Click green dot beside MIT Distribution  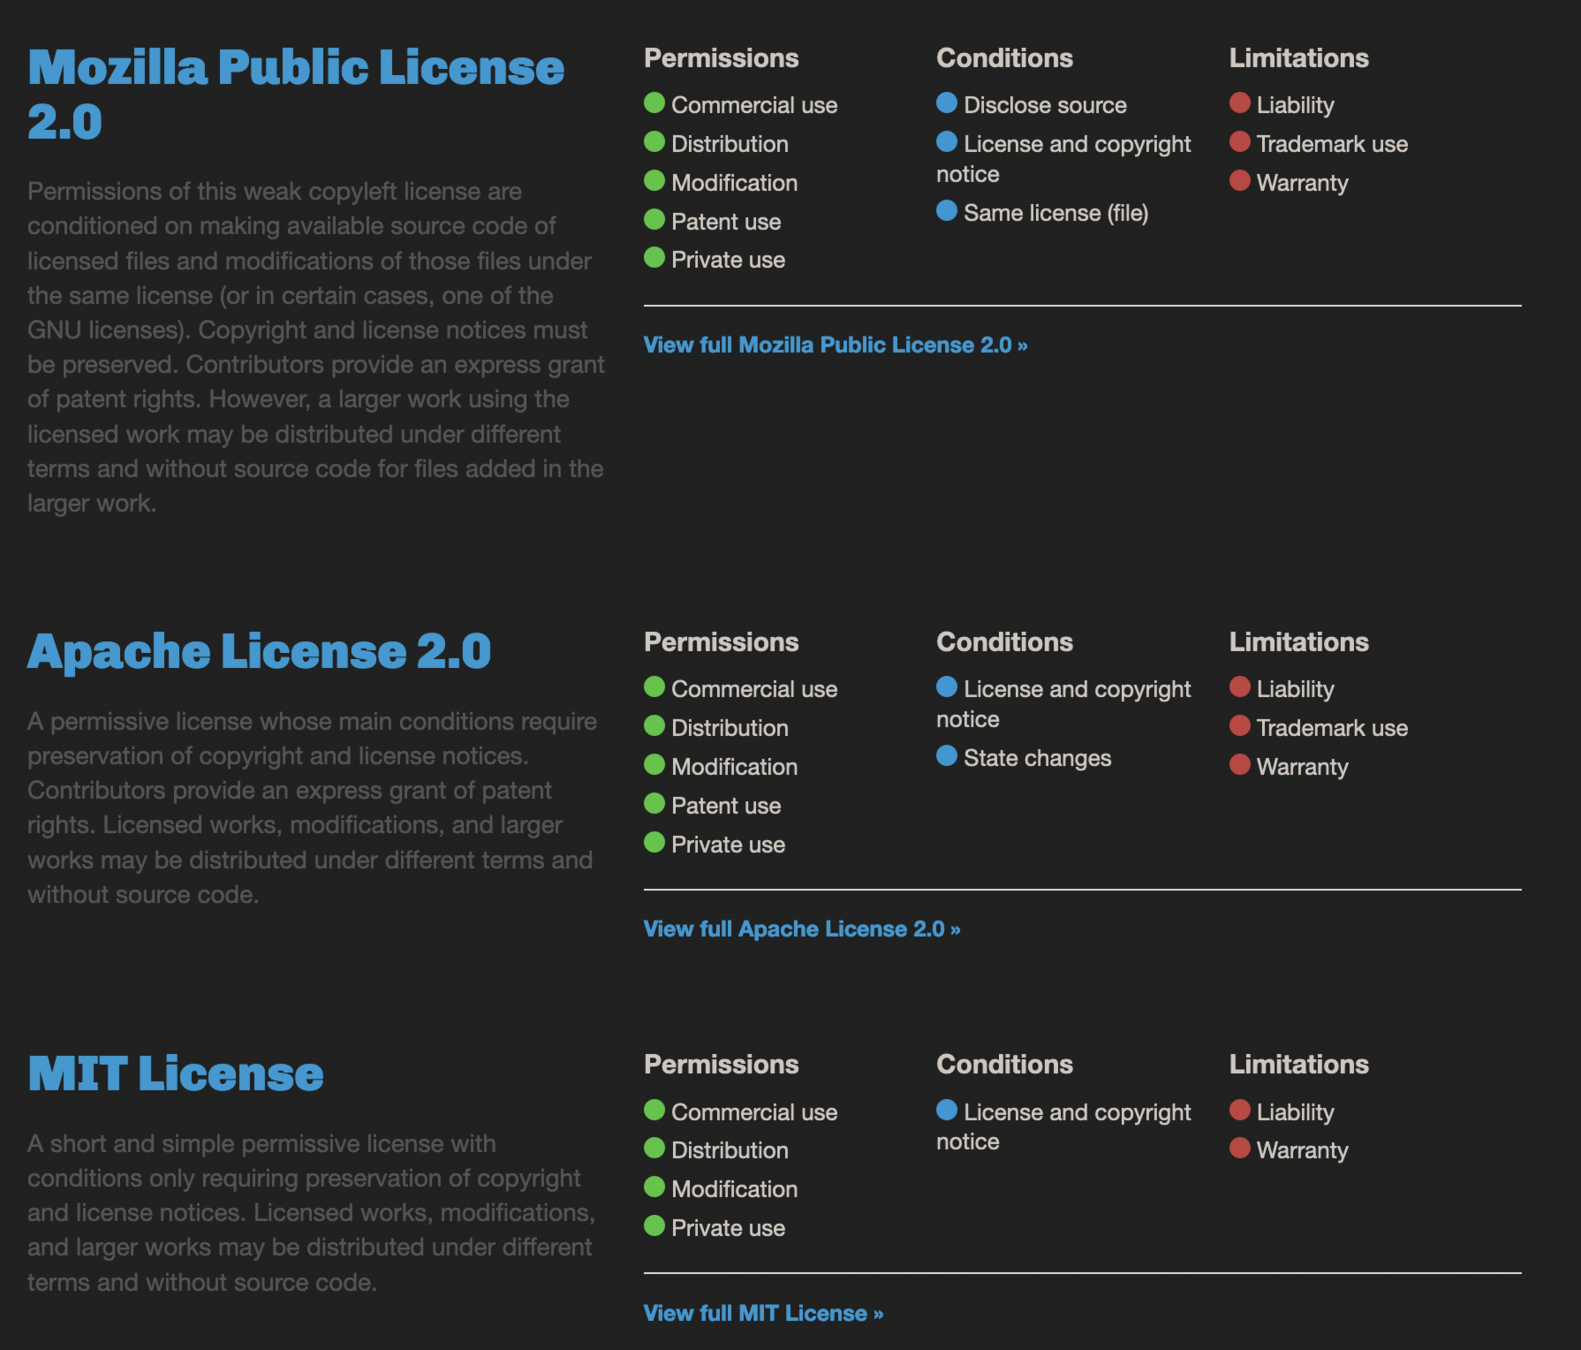[x=655, y=1148]
